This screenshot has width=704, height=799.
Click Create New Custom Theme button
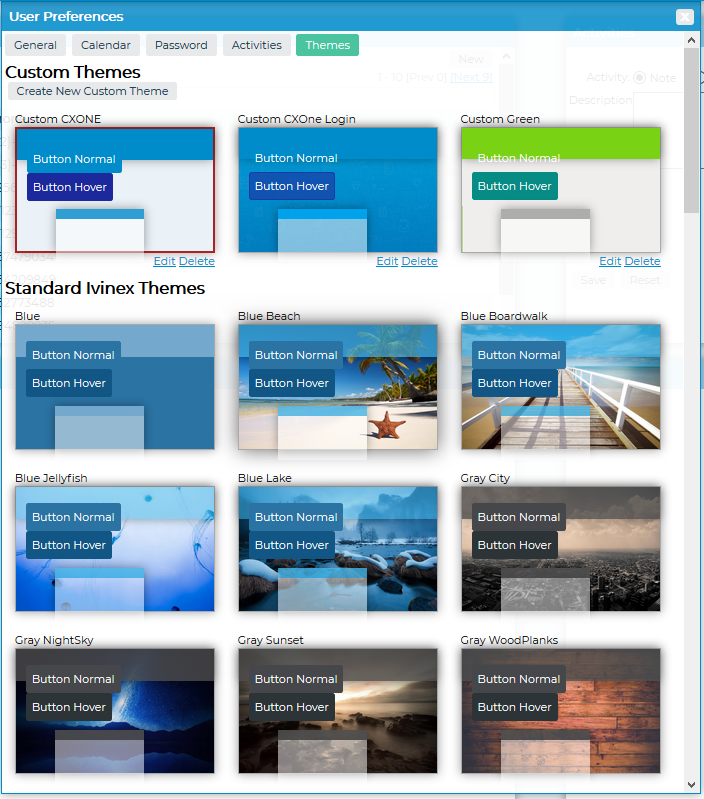pyautogui.click(x=93, y=91)
